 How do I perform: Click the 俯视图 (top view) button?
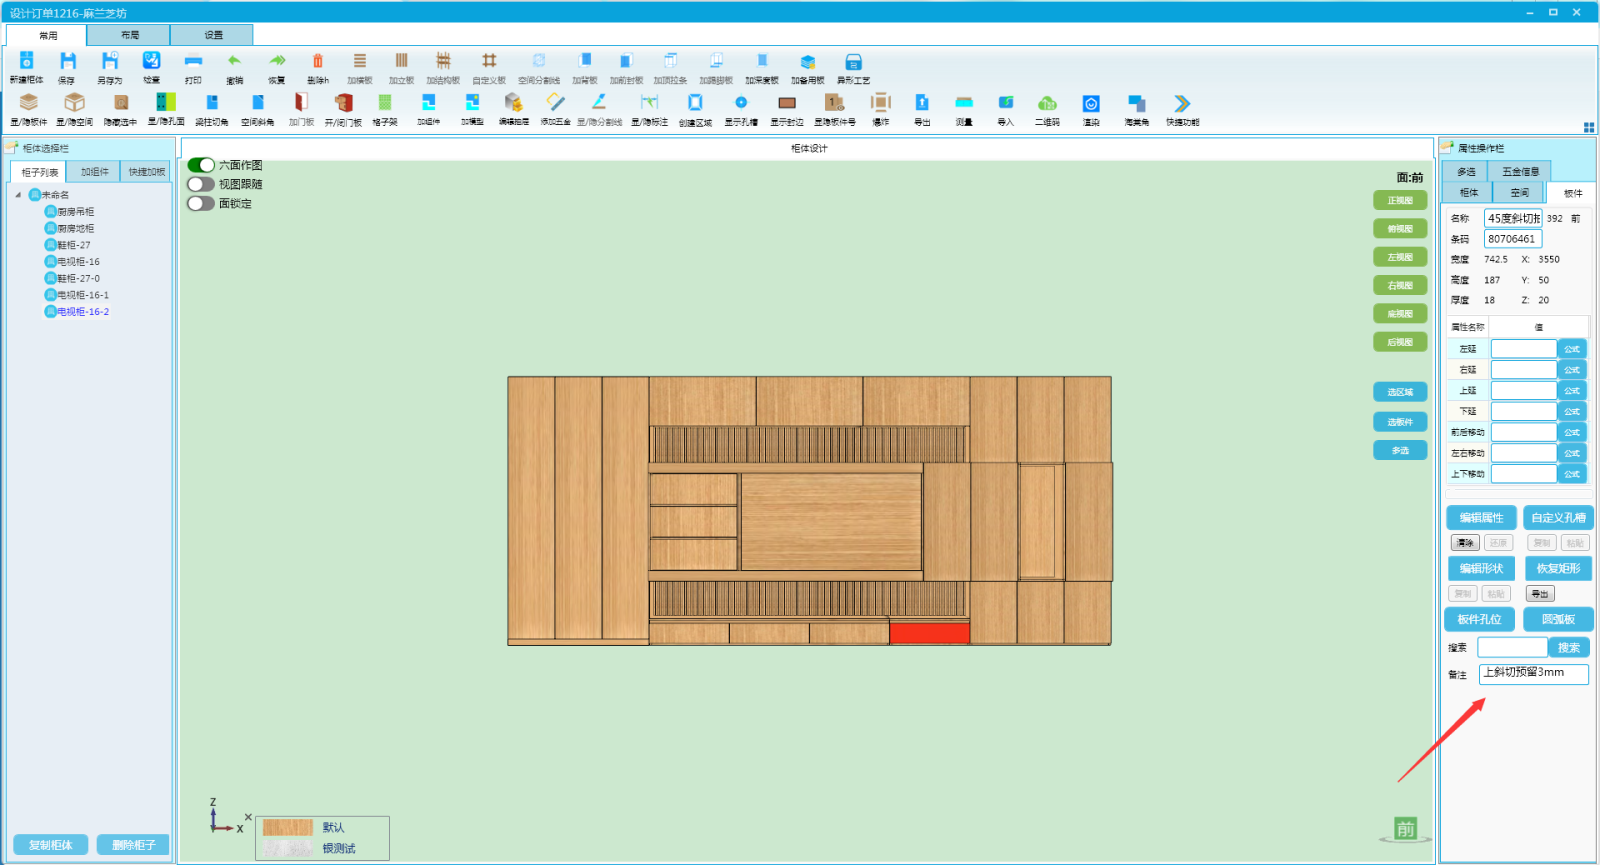(x=1400, y=229)
